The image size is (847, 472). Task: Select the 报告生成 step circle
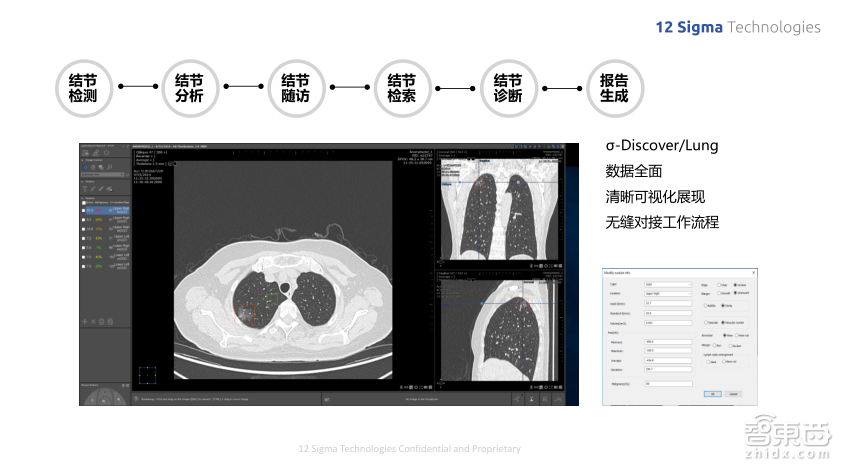click(x=614, y=88)
